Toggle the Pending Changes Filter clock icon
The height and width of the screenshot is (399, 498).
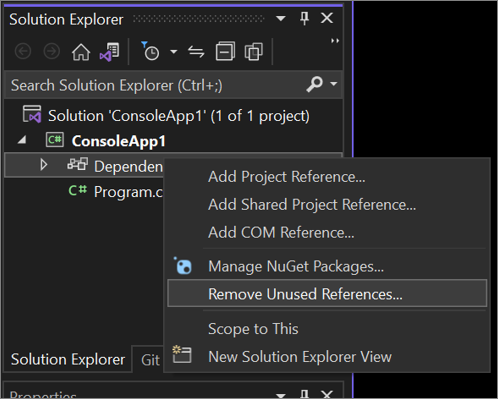[x=150, y=51]
